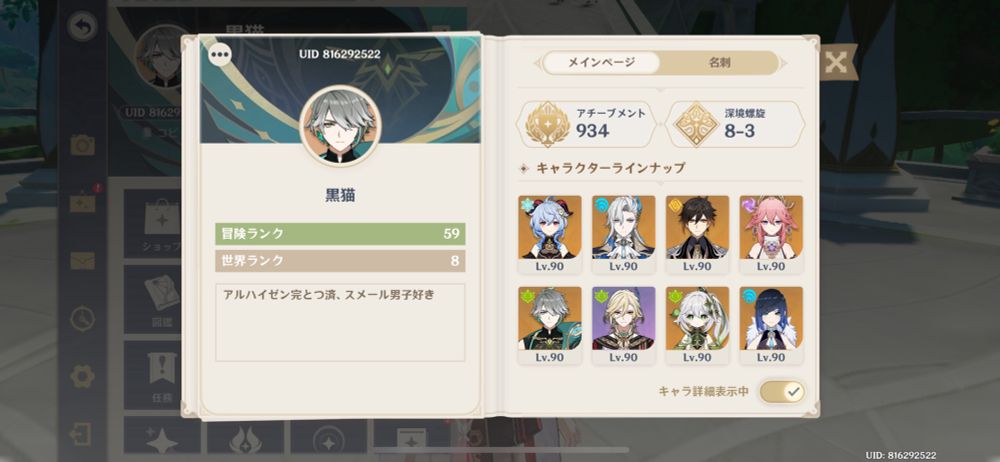The height and width of the screenshot is (462, 1000).
Task: Select the blonde character on purple card
Action: (x=624, y=325)
